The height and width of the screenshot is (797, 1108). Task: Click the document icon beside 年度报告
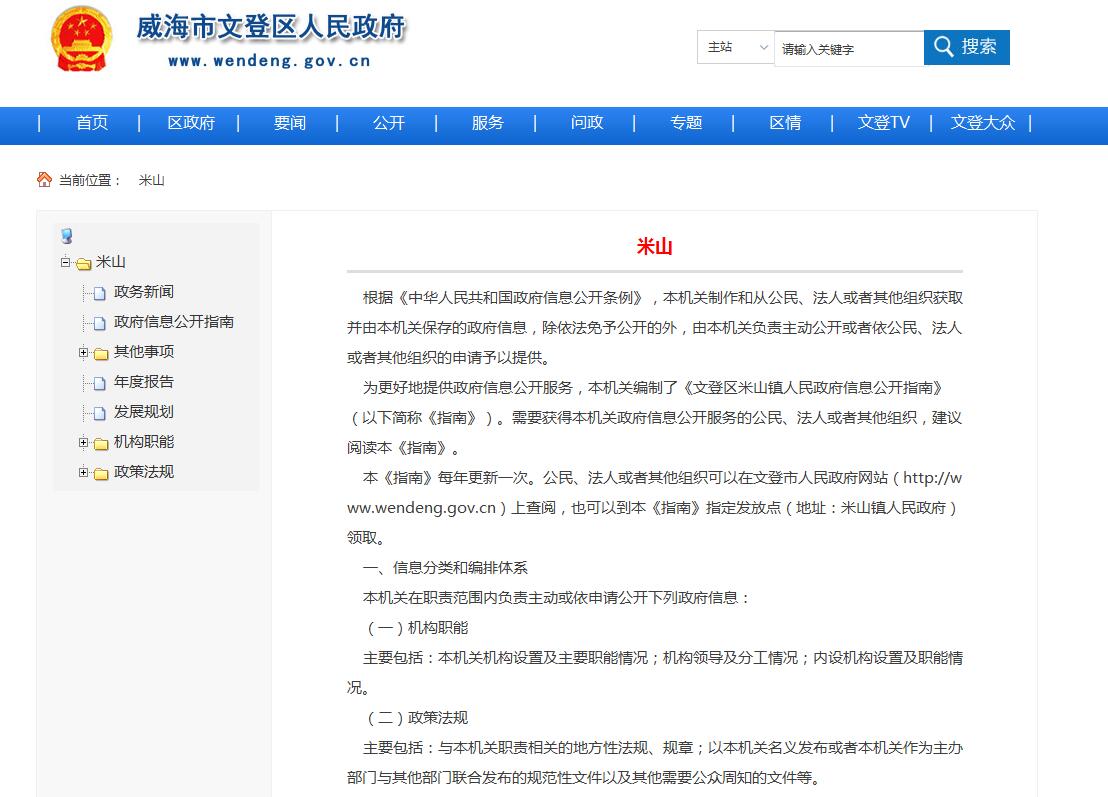tap(99, 383)
